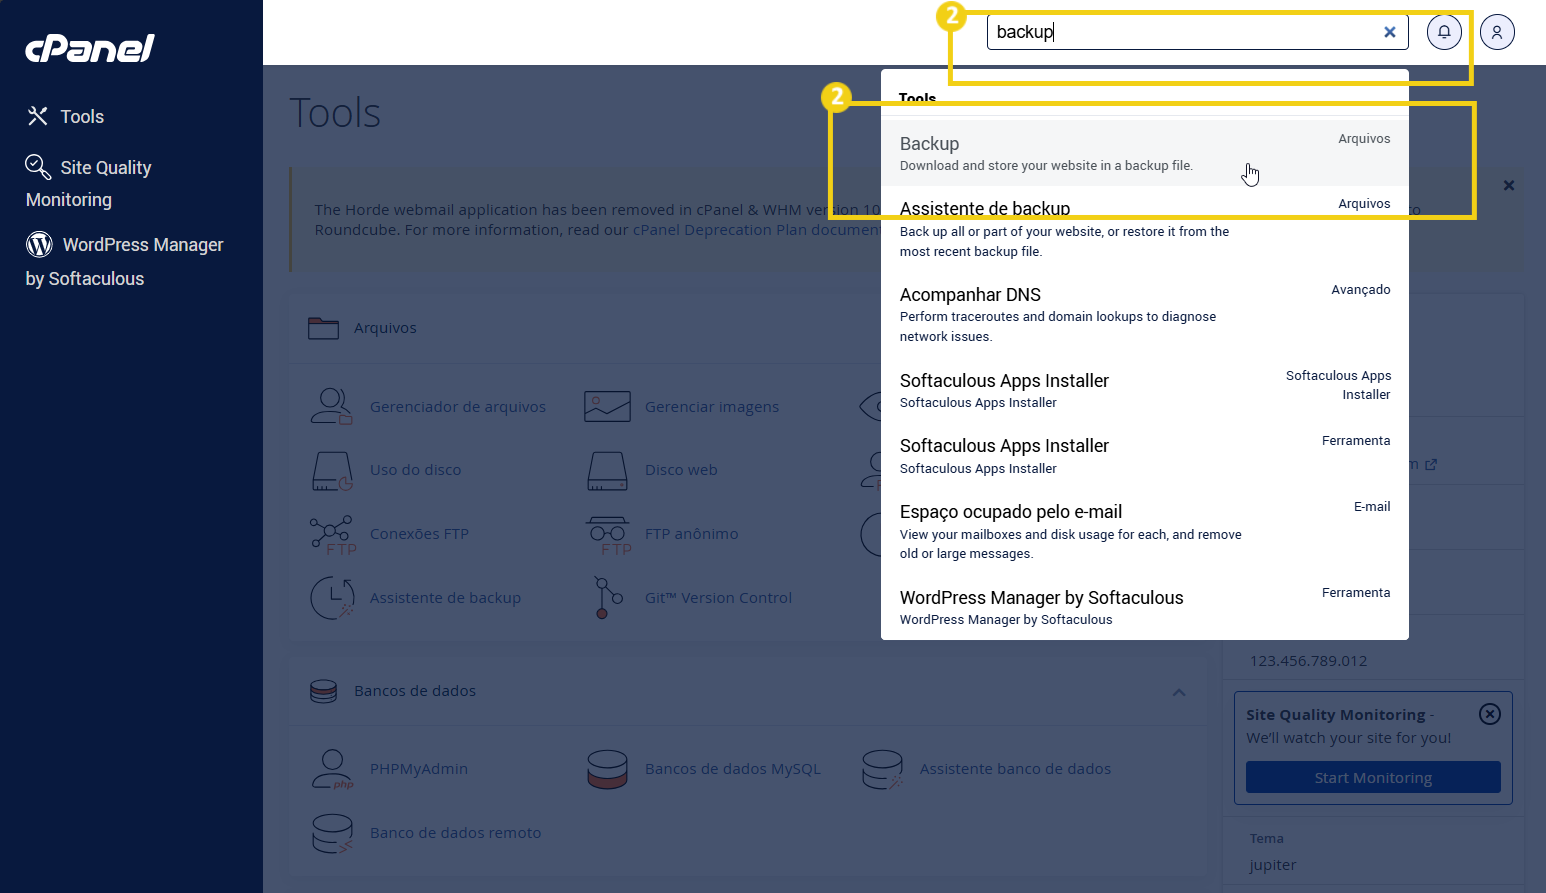Click the PHPMyAdmin icon
Screen dimensions: 1546x893
pyautogui.click(x=332, y=769)
